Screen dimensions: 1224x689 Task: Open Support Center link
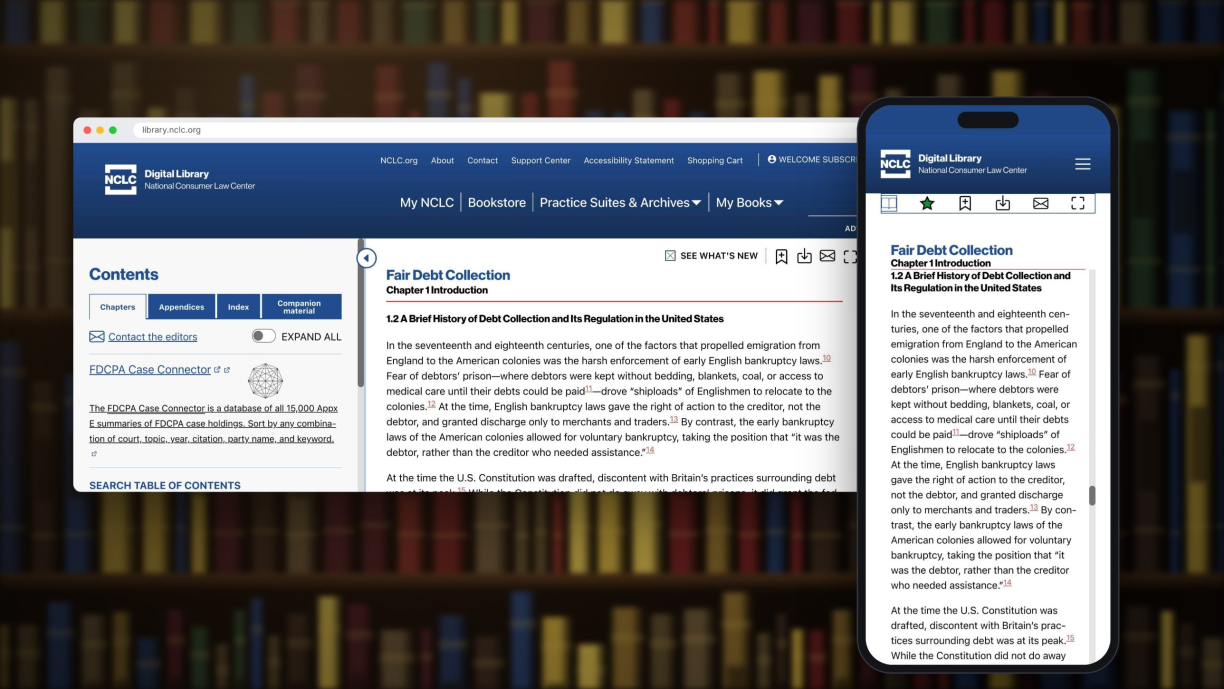tap(541, 160)
